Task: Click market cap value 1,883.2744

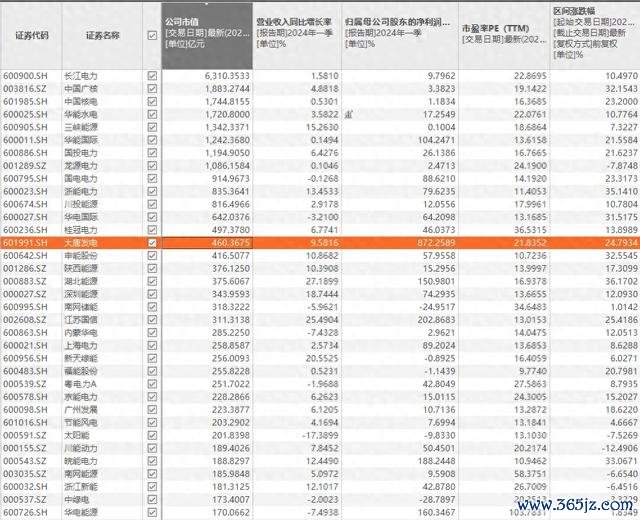Action: [227, 89]
